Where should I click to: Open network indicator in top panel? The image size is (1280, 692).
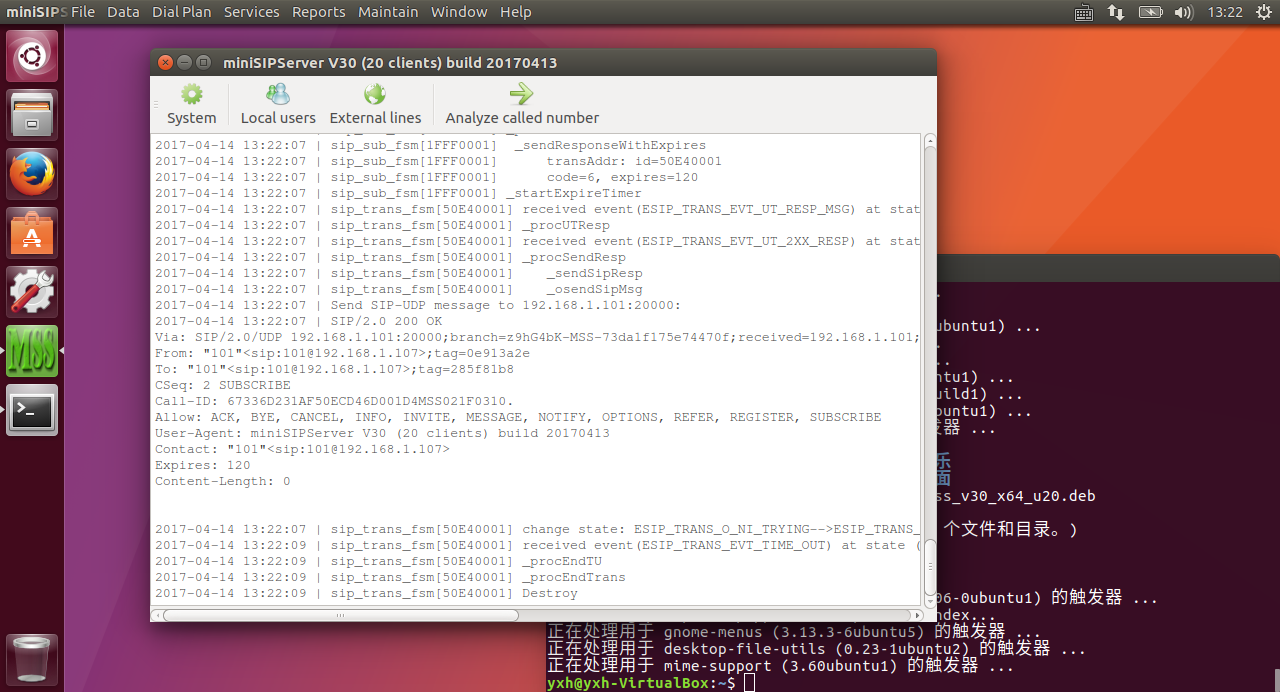pos(1117,12)
